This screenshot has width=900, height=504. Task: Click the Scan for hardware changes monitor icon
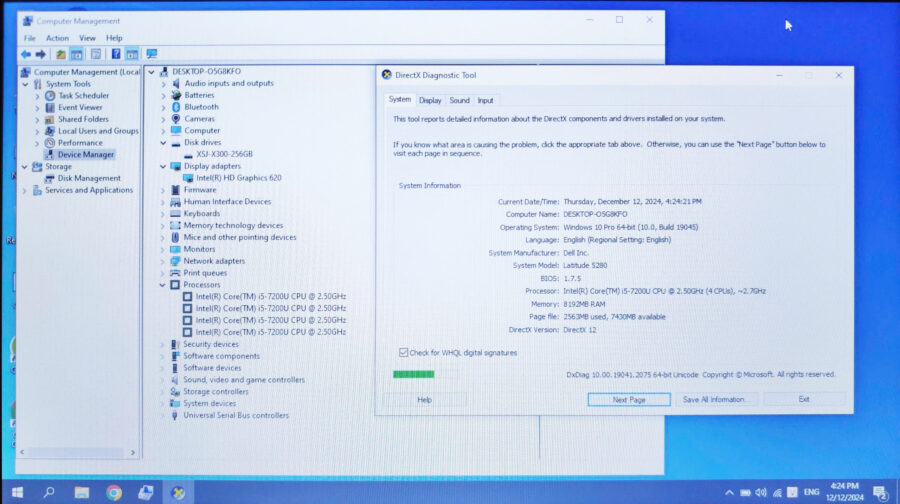coord(152,54)
